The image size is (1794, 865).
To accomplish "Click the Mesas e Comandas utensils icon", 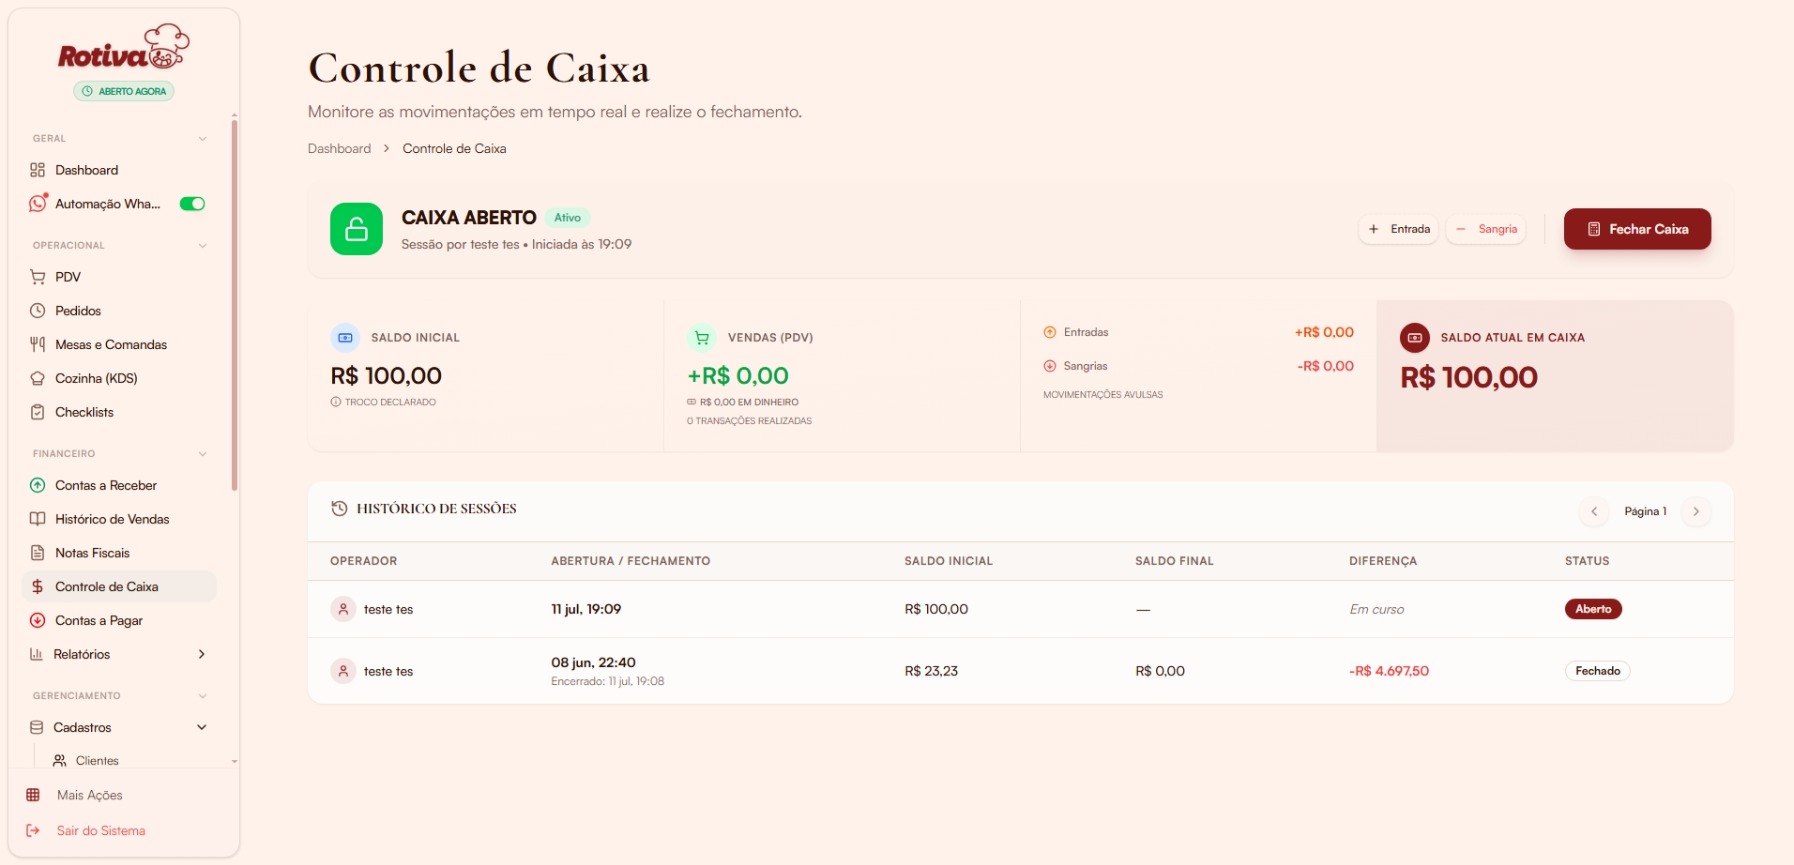I will coord(38,344).
